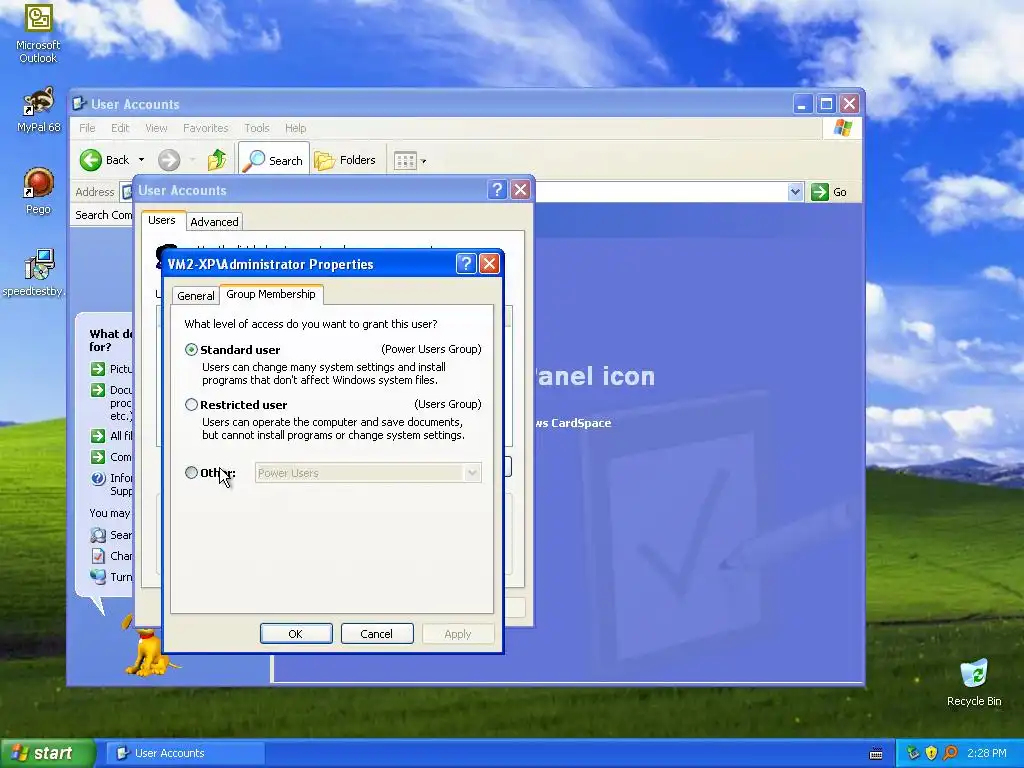Open the File menu
The width and height of the screenshot is (1024, 768).
(x=88, y=128)
